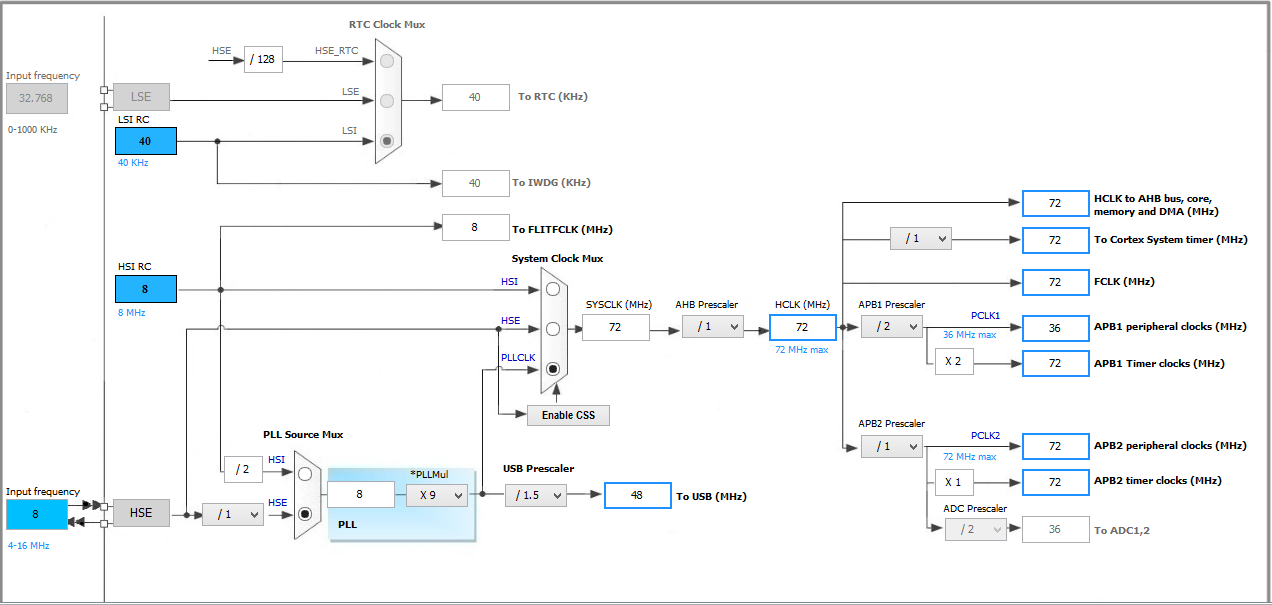The image size is (1272, 605).
Task: Click the LSE source block
Action: 141,96
